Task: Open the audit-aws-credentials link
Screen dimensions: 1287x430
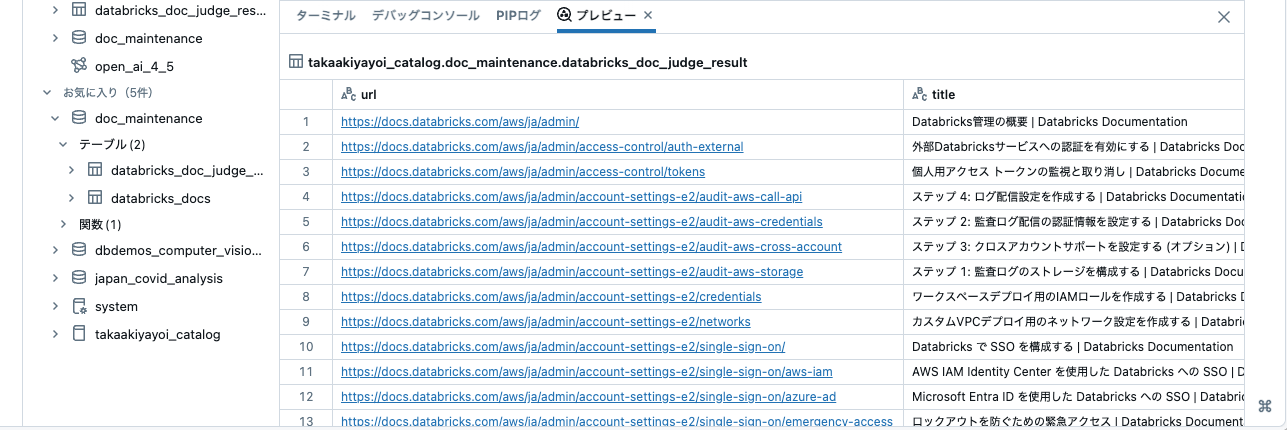Action: point(581,222)
